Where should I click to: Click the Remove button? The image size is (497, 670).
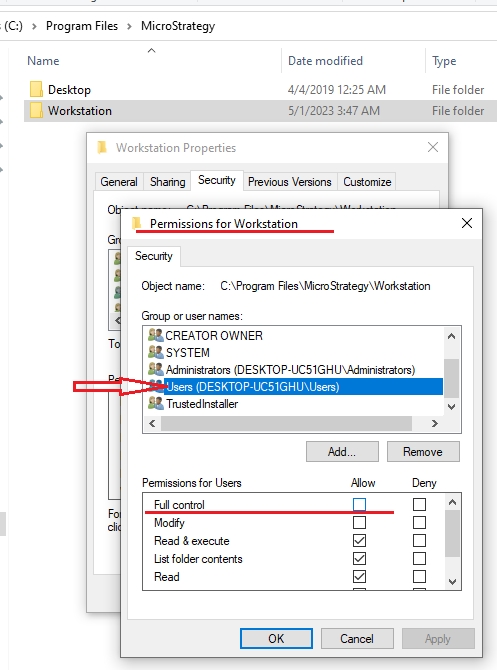[x=423, y=452]
